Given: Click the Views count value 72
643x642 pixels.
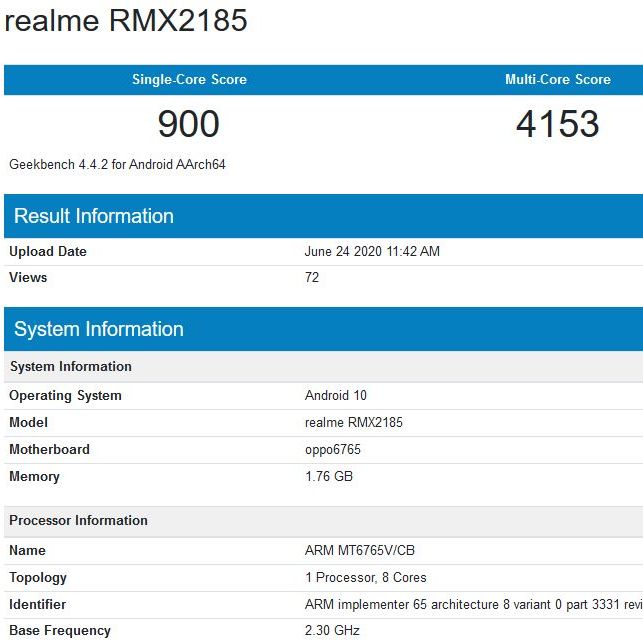Looking at the screenshot, I should click(x=312, y=278).
